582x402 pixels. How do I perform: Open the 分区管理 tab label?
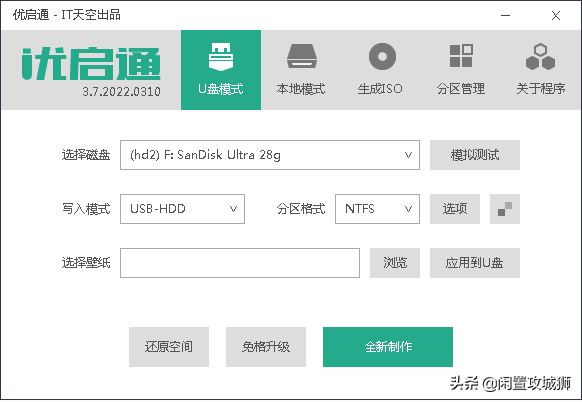click(x=461, y=89)
